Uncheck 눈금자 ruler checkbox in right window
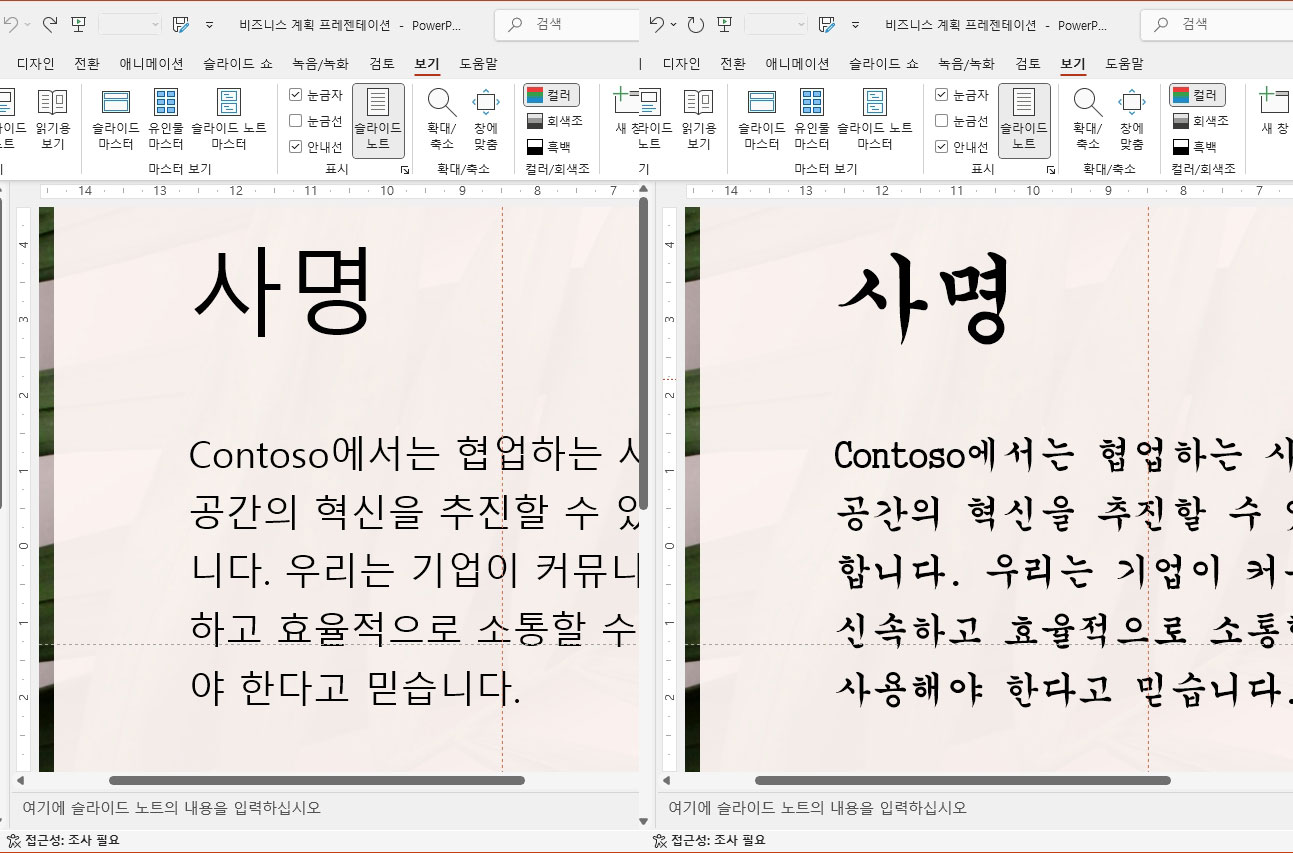The image size is (1293, 853). [942, 95]
